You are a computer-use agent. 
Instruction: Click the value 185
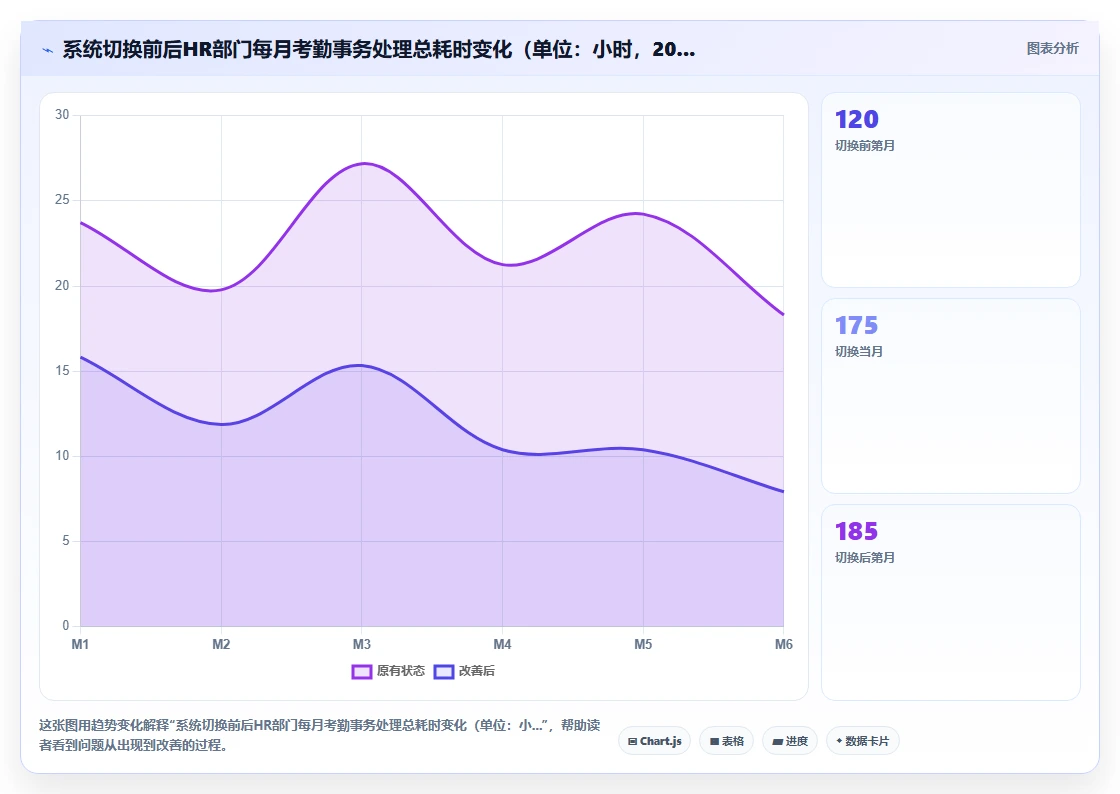(x=856, y=531)
